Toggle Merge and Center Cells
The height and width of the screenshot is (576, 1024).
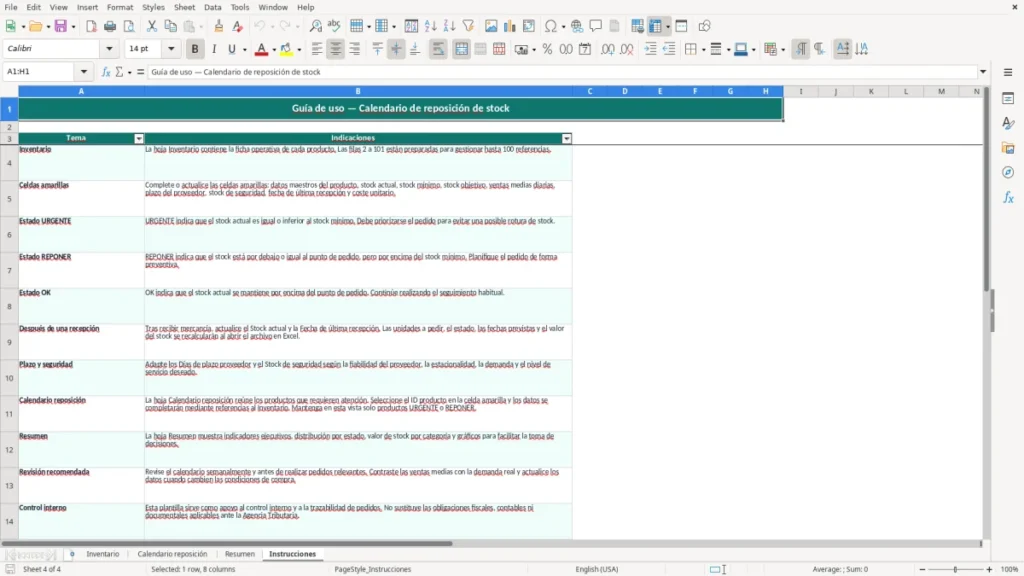[461, 49]
